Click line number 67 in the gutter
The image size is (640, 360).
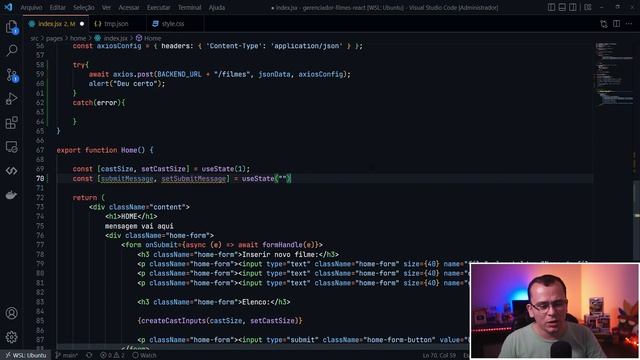coord(40,150)
